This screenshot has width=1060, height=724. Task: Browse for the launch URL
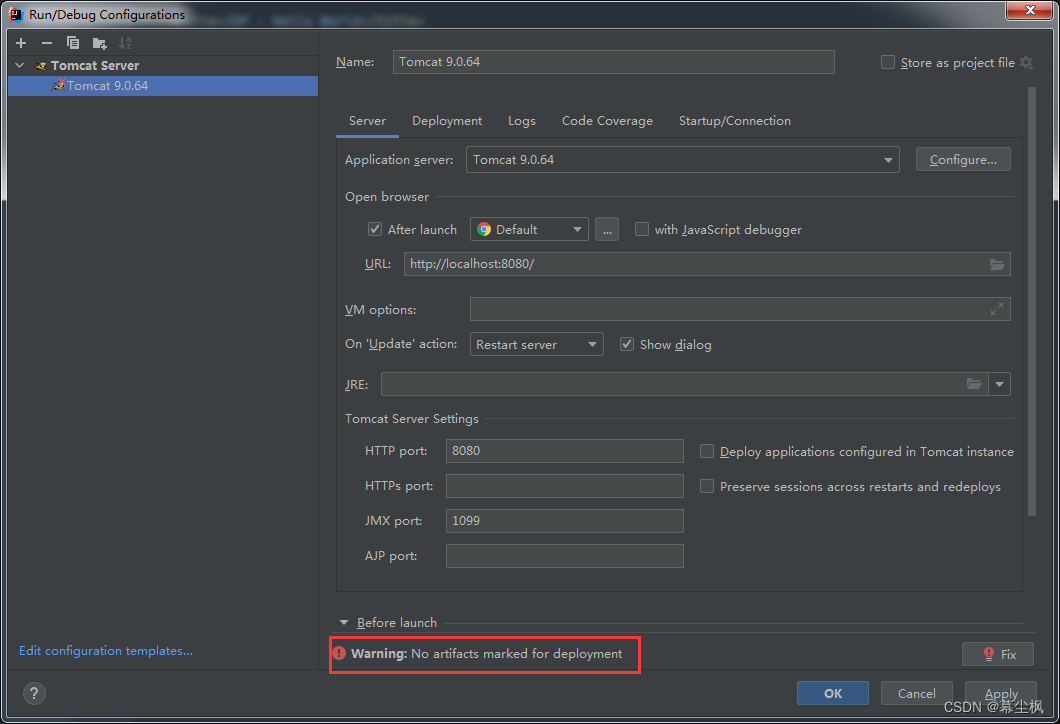click(996, 264)
